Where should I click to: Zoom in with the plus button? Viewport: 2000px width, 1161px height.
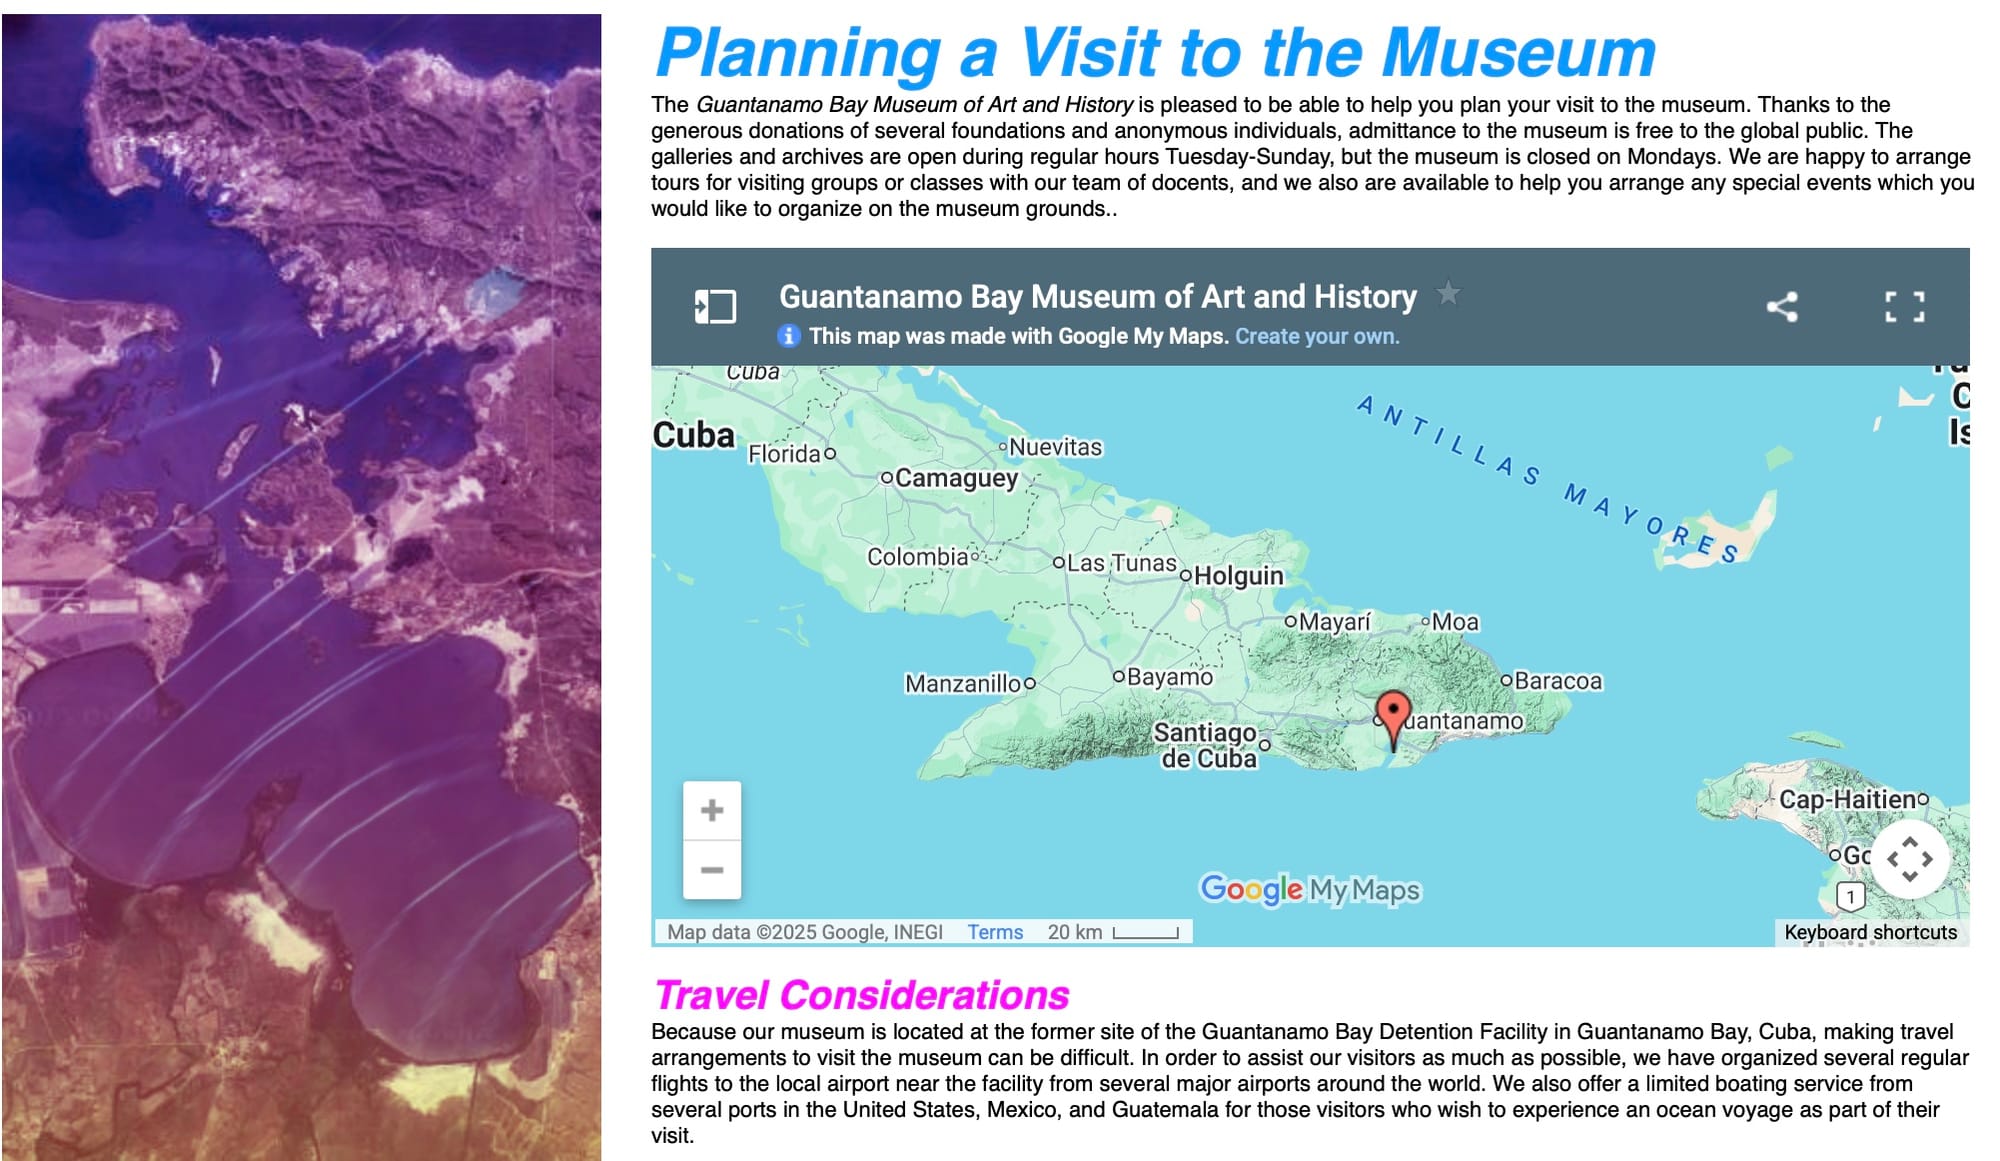point(712,810)
